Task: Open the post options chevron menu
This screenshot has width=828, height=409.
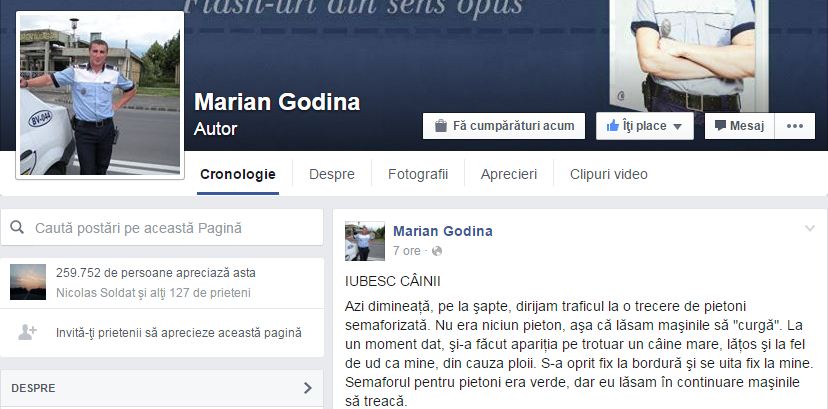Action: click(810, 229)
